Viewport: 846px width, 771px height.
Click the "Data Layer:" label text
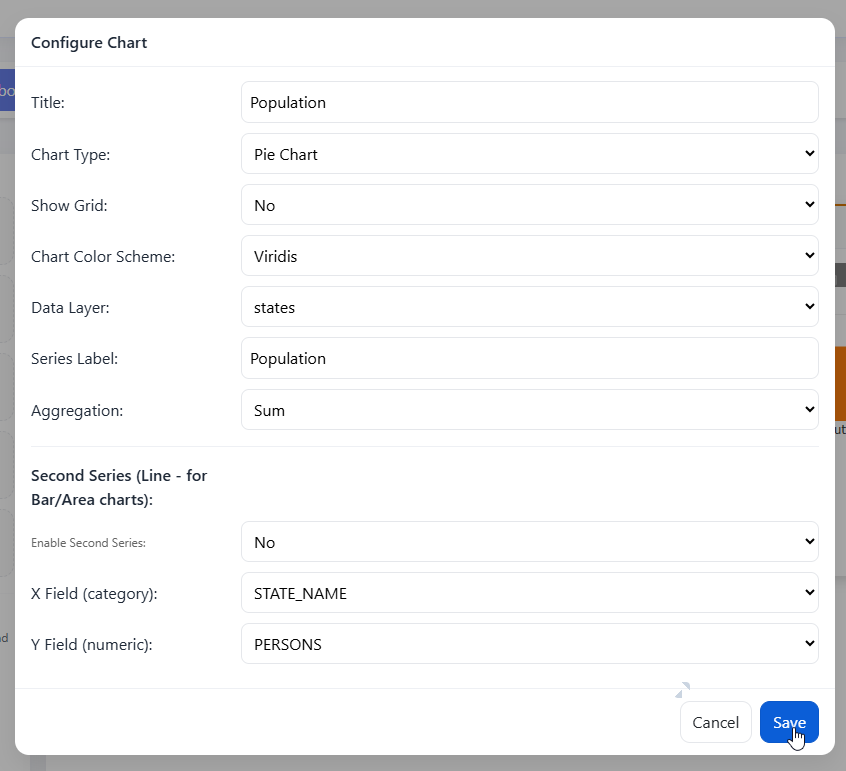pyautogui.click(x=70, y=308)
